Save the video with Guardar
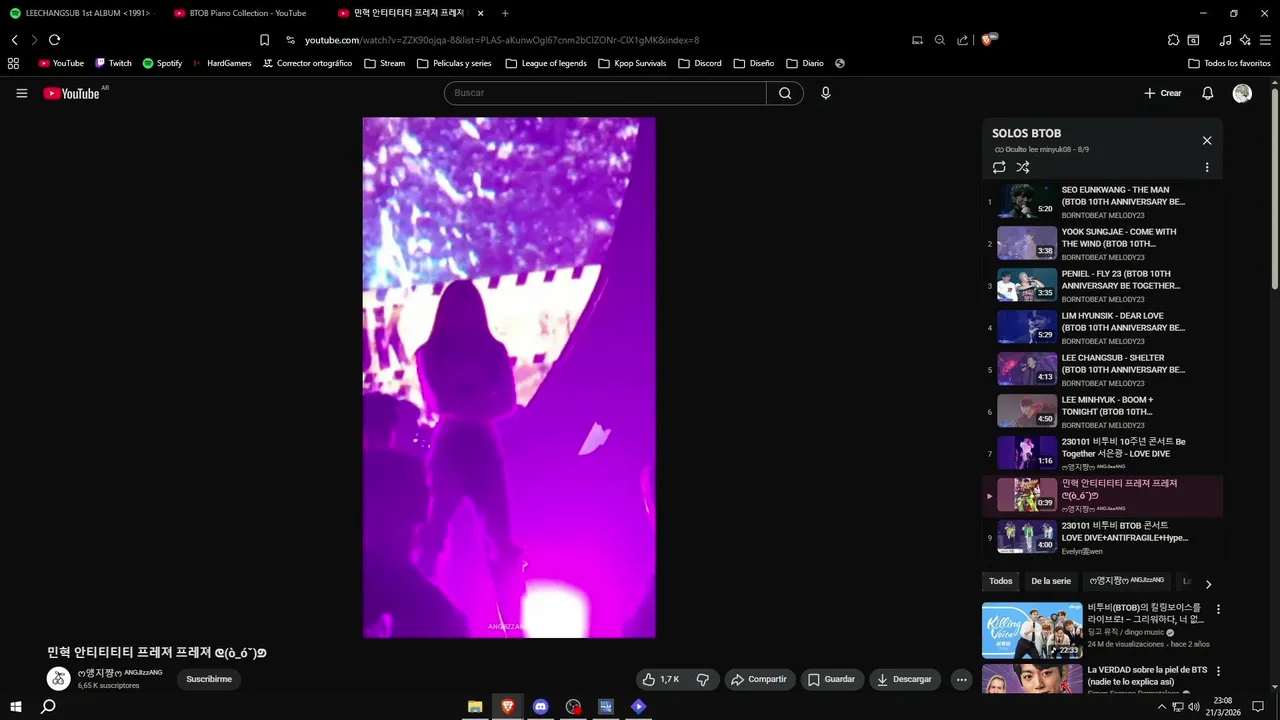Image resolution: width=1280 pixels, height=720 pixels. pyautogui.click(x=832, y=679)
